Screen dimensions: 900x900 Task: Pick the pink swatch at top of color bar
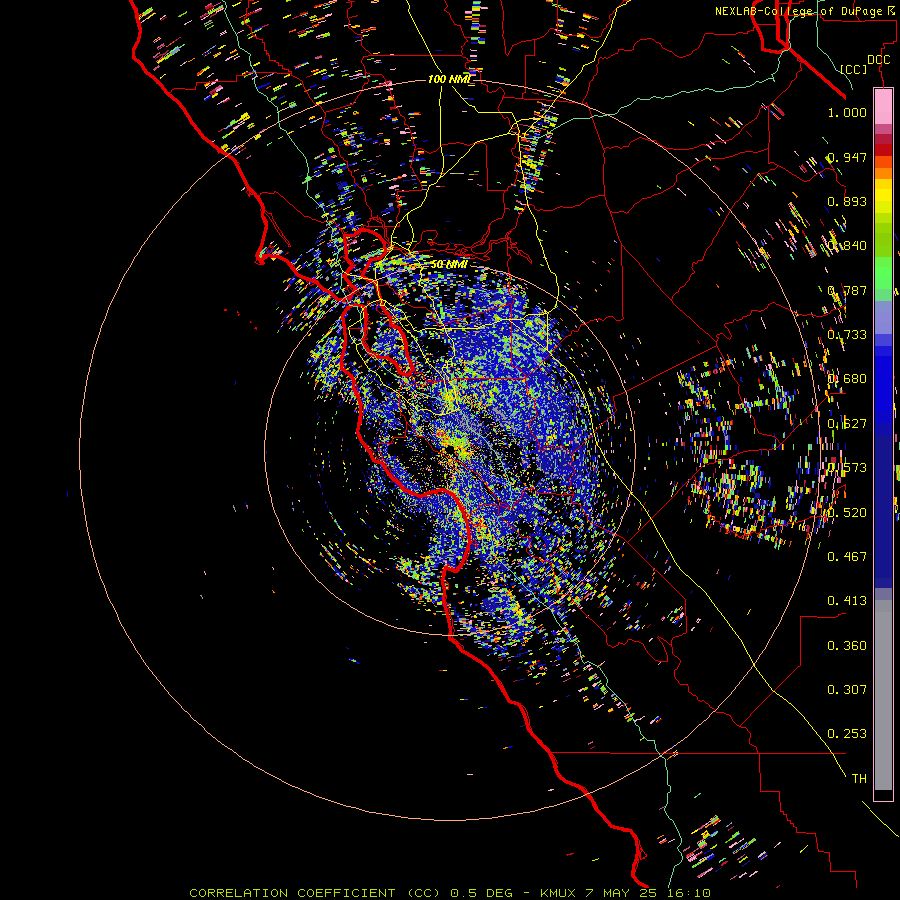pos(883,107)
